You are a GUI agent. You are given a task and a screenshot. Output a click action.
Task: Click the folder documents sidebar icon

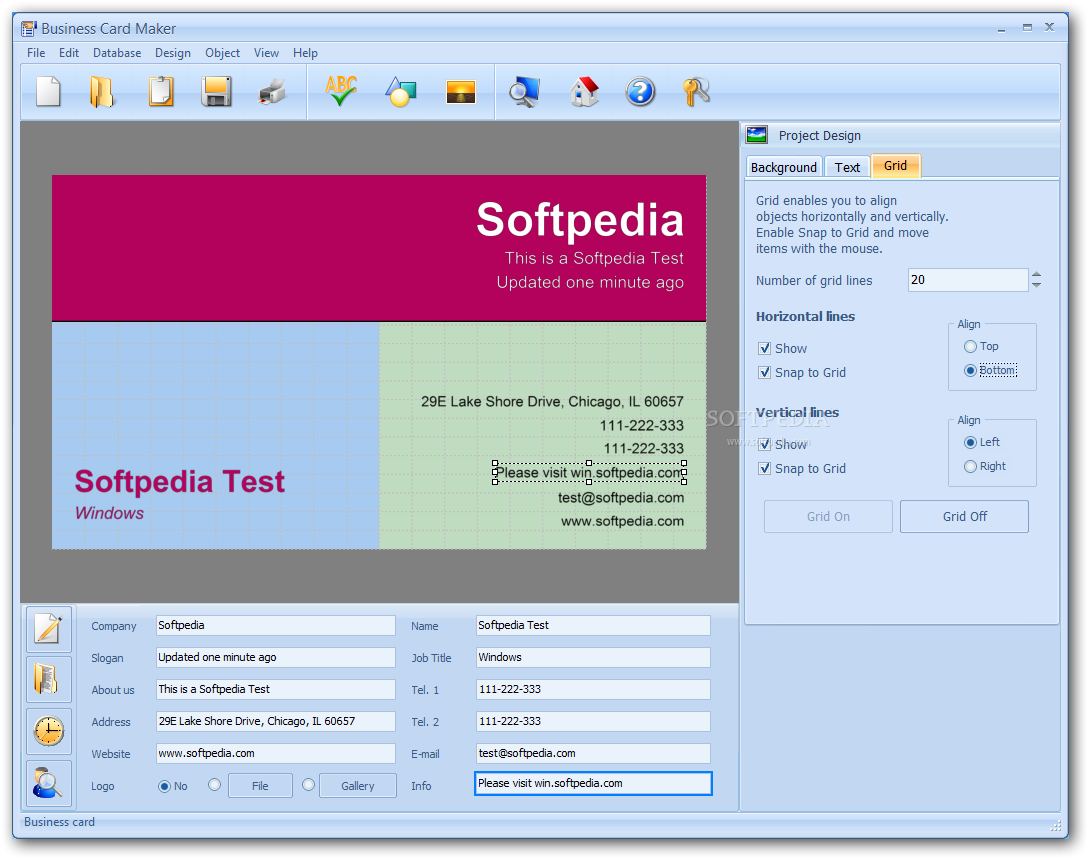coord(49,680)
